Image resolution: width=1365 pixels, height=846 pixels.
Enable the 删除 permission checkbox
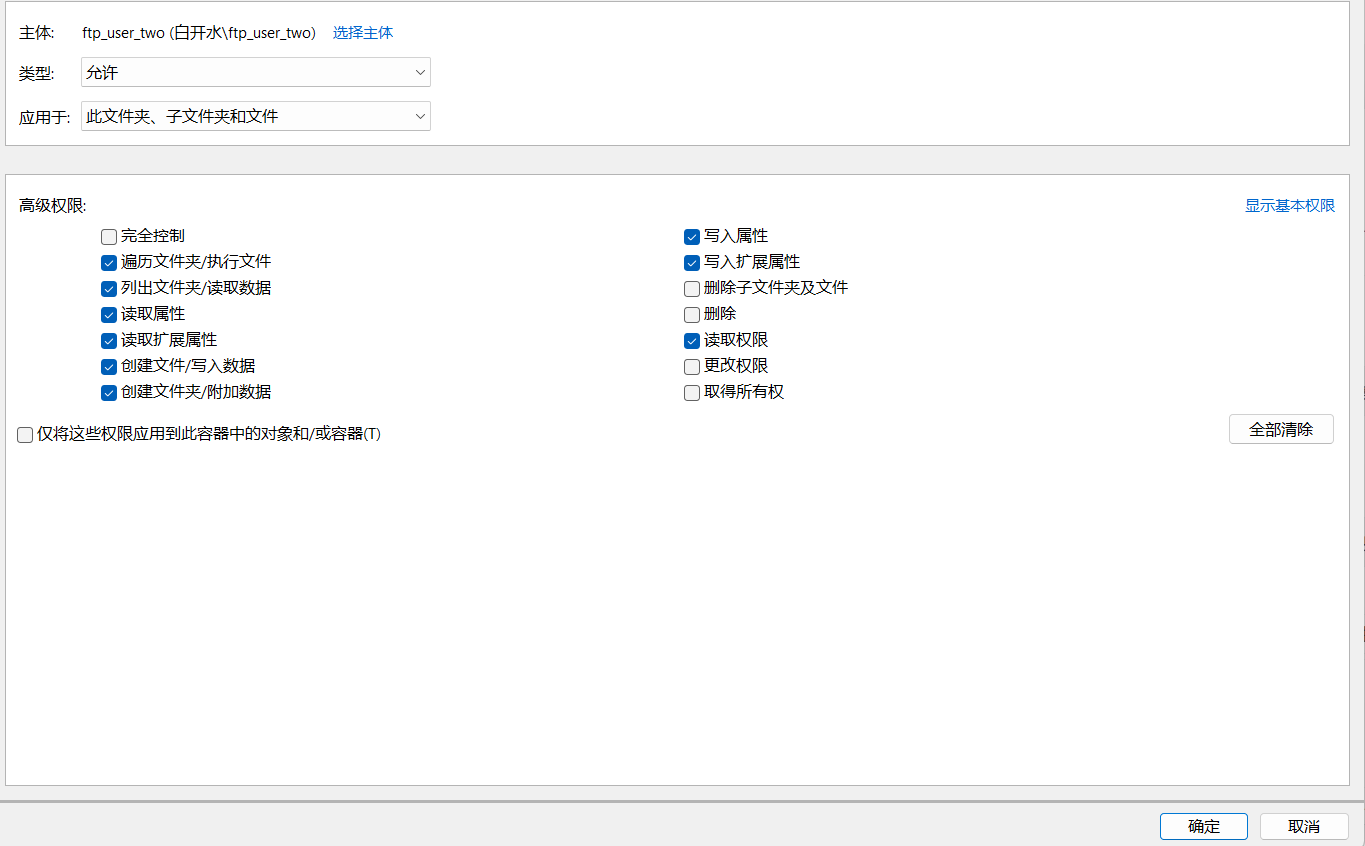692,315
